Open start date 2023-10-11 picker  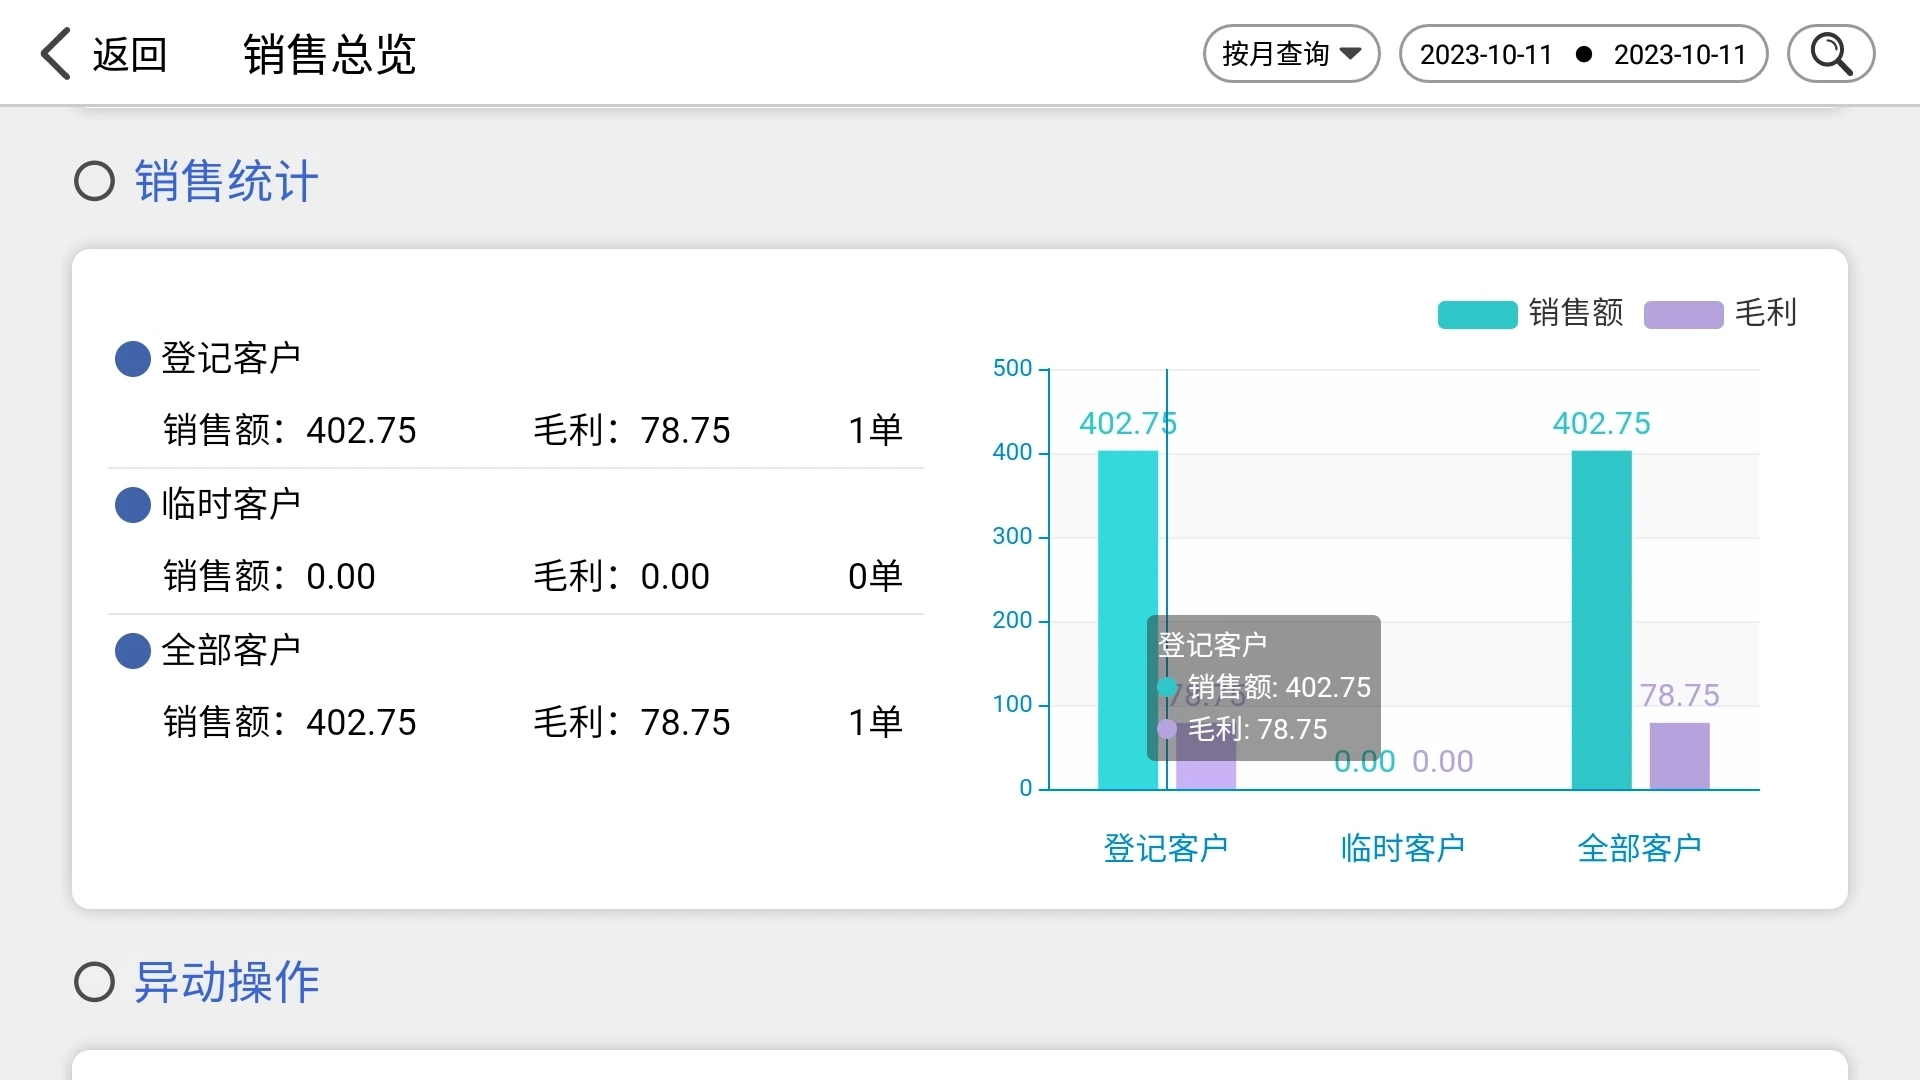click(x=1485, y=54)
